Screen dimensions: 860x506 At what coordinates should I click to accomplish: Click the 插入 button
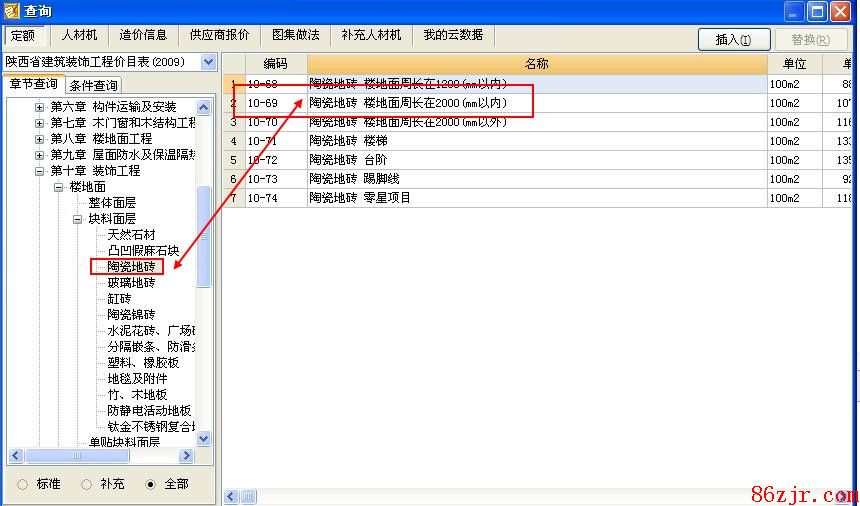(733, 40)
